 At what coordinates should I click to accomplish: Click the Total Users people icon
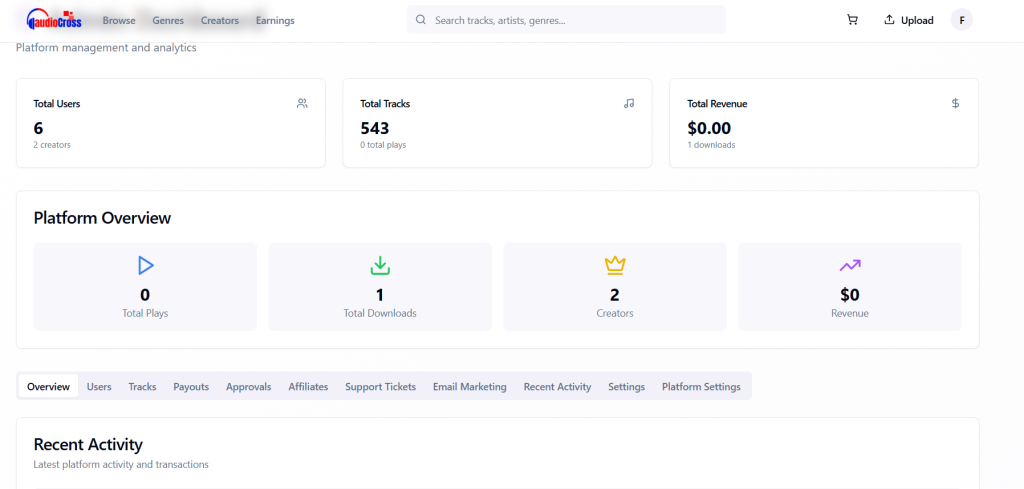point(302,103)
